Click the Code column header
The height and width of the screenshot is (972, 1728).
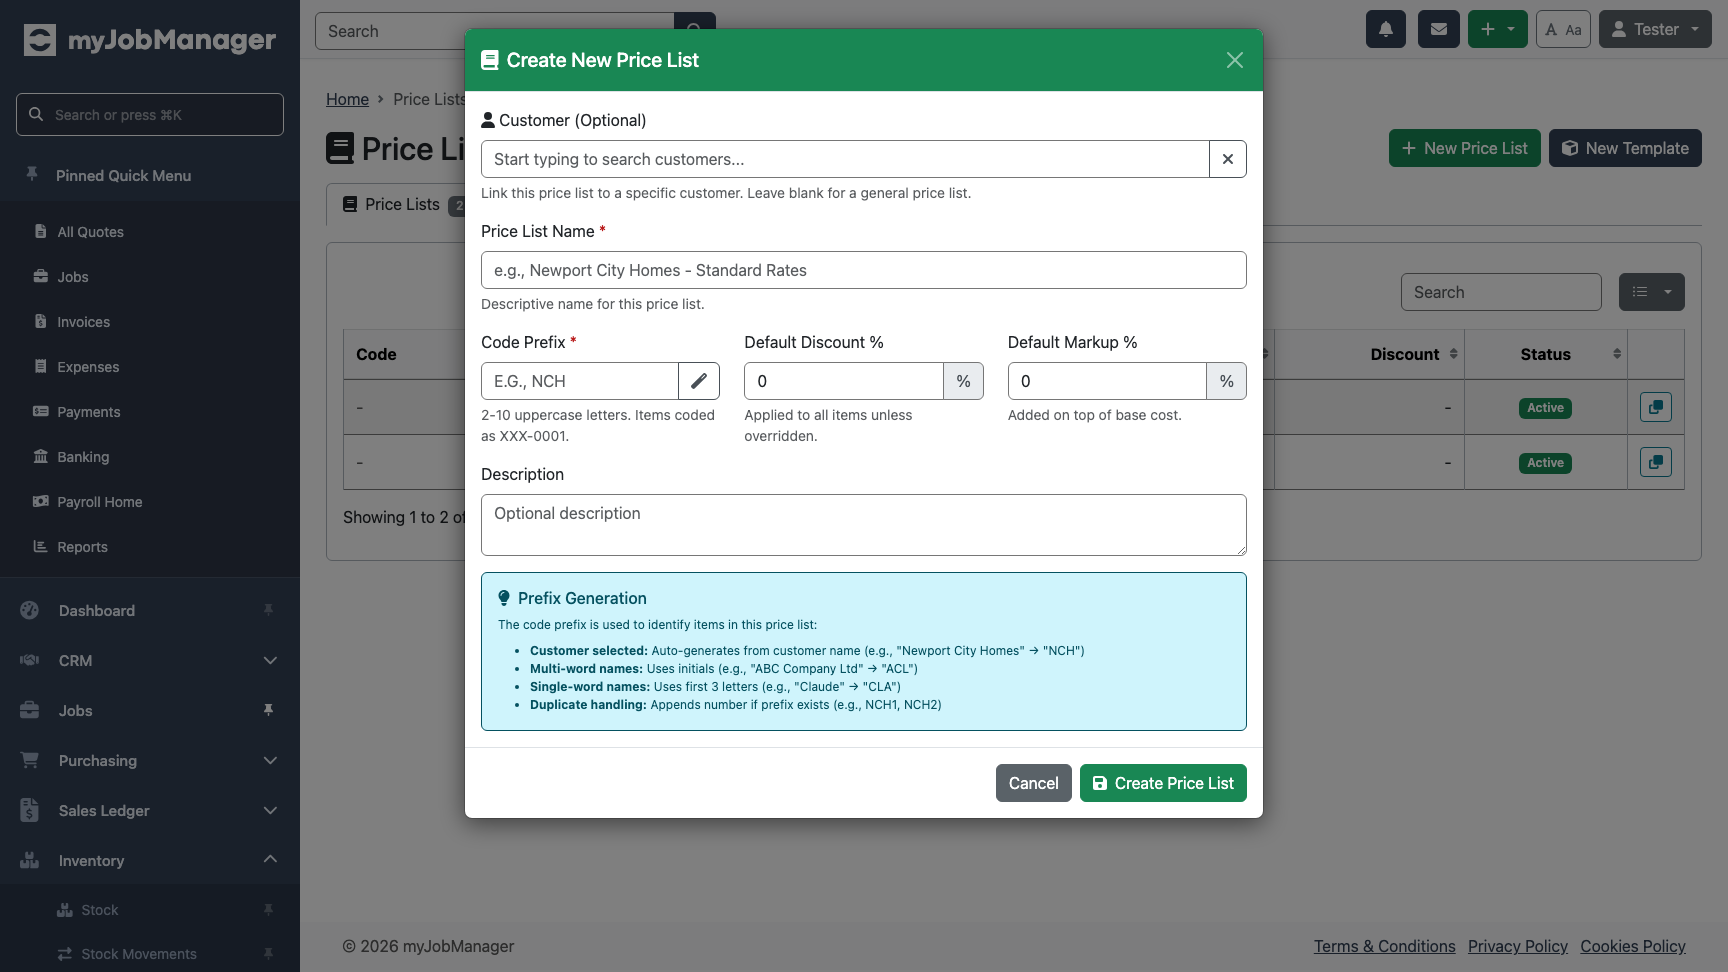click(x=376, y=354)
